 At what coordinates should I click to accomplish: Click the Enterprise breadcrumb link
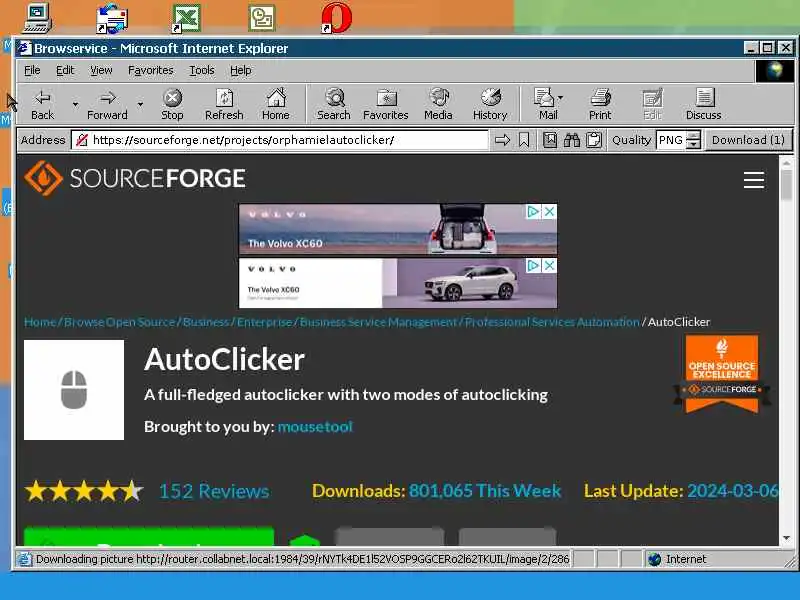[264, 322]
